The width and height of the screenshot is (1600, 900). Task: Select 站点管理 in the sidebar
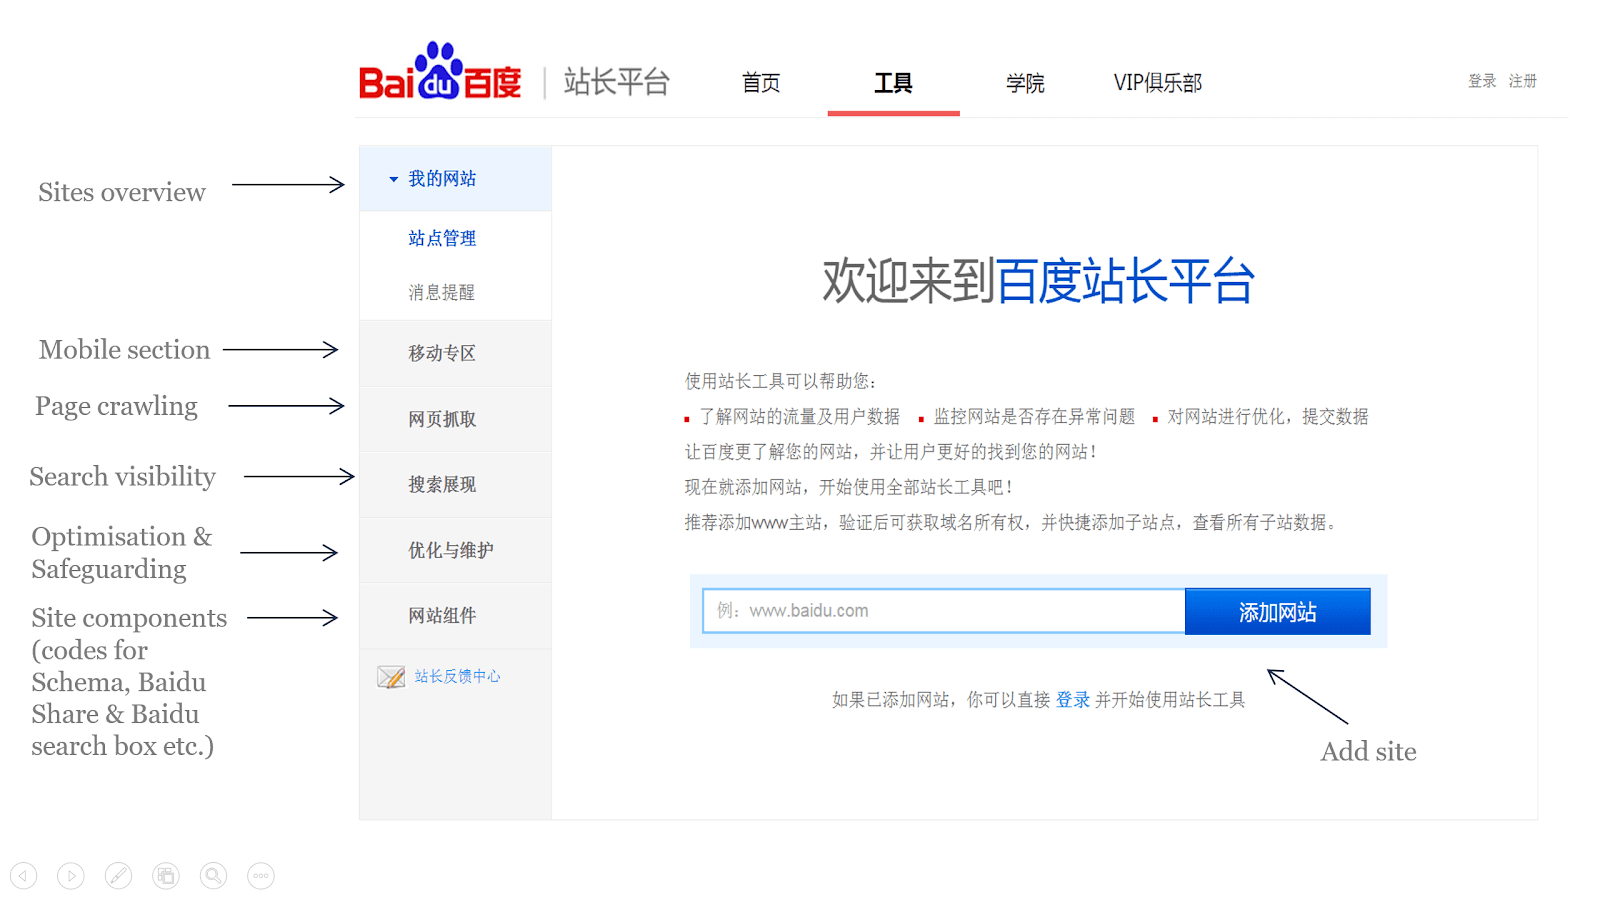tap(442, 238)
